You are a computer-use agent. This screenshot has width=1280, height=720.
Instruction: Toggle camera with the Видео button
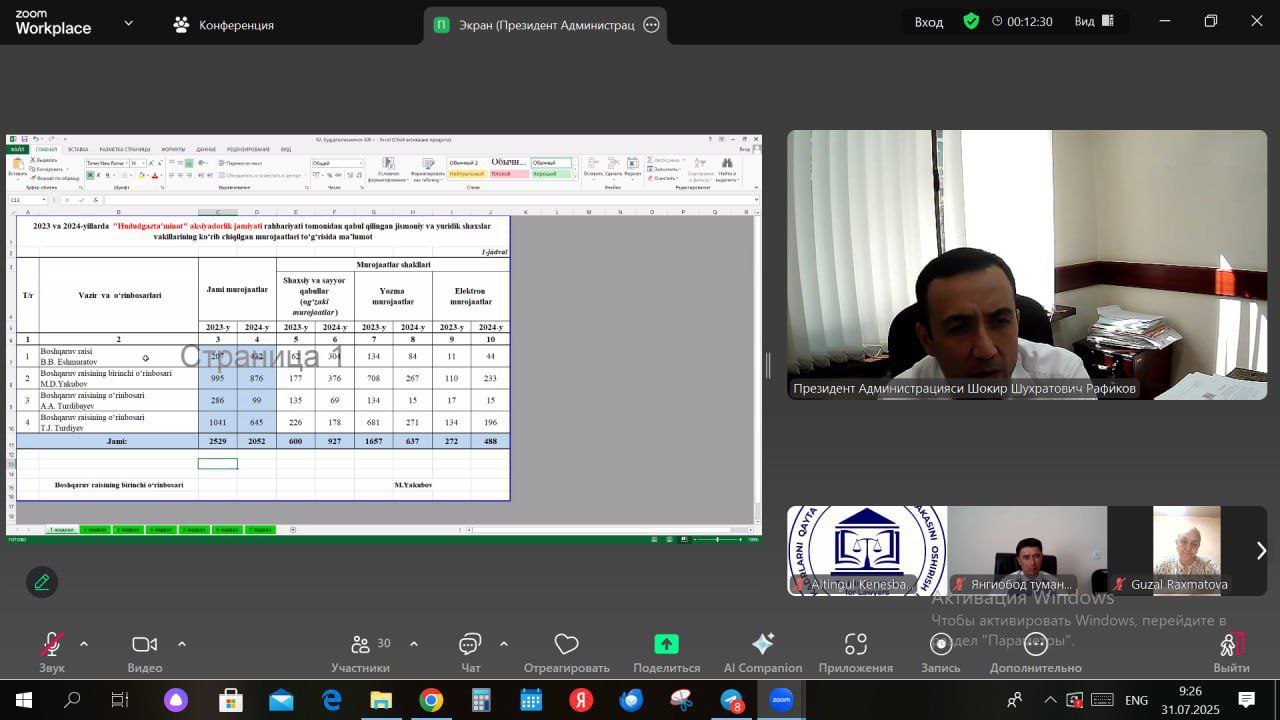pyautogui.click(x=145, y=645)
